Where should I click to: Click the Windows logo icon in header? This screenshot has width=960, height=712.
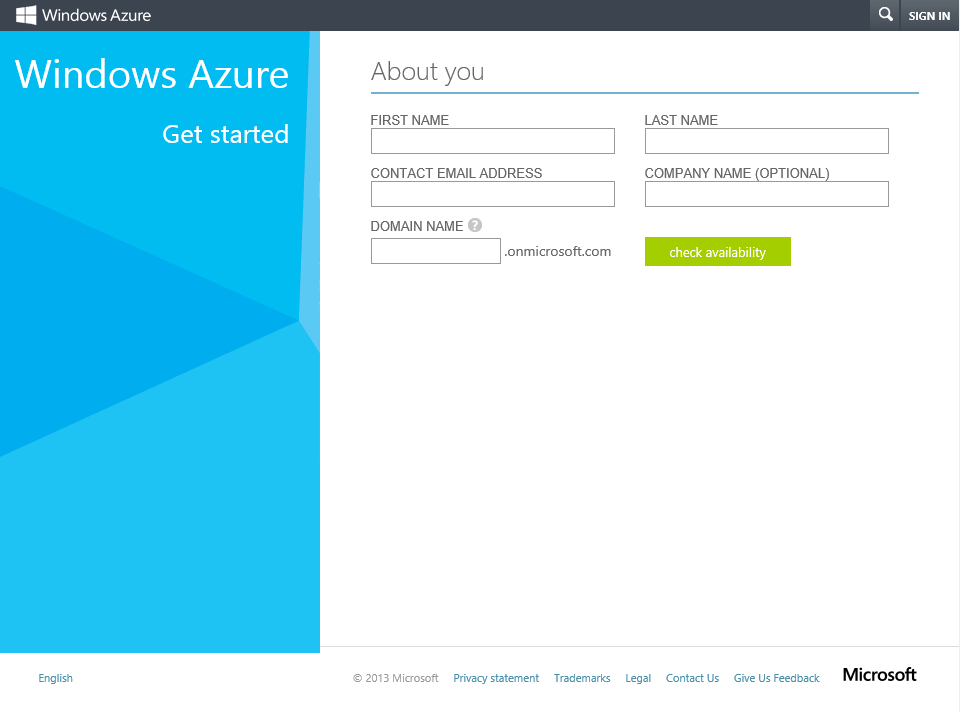click(26, 15)
